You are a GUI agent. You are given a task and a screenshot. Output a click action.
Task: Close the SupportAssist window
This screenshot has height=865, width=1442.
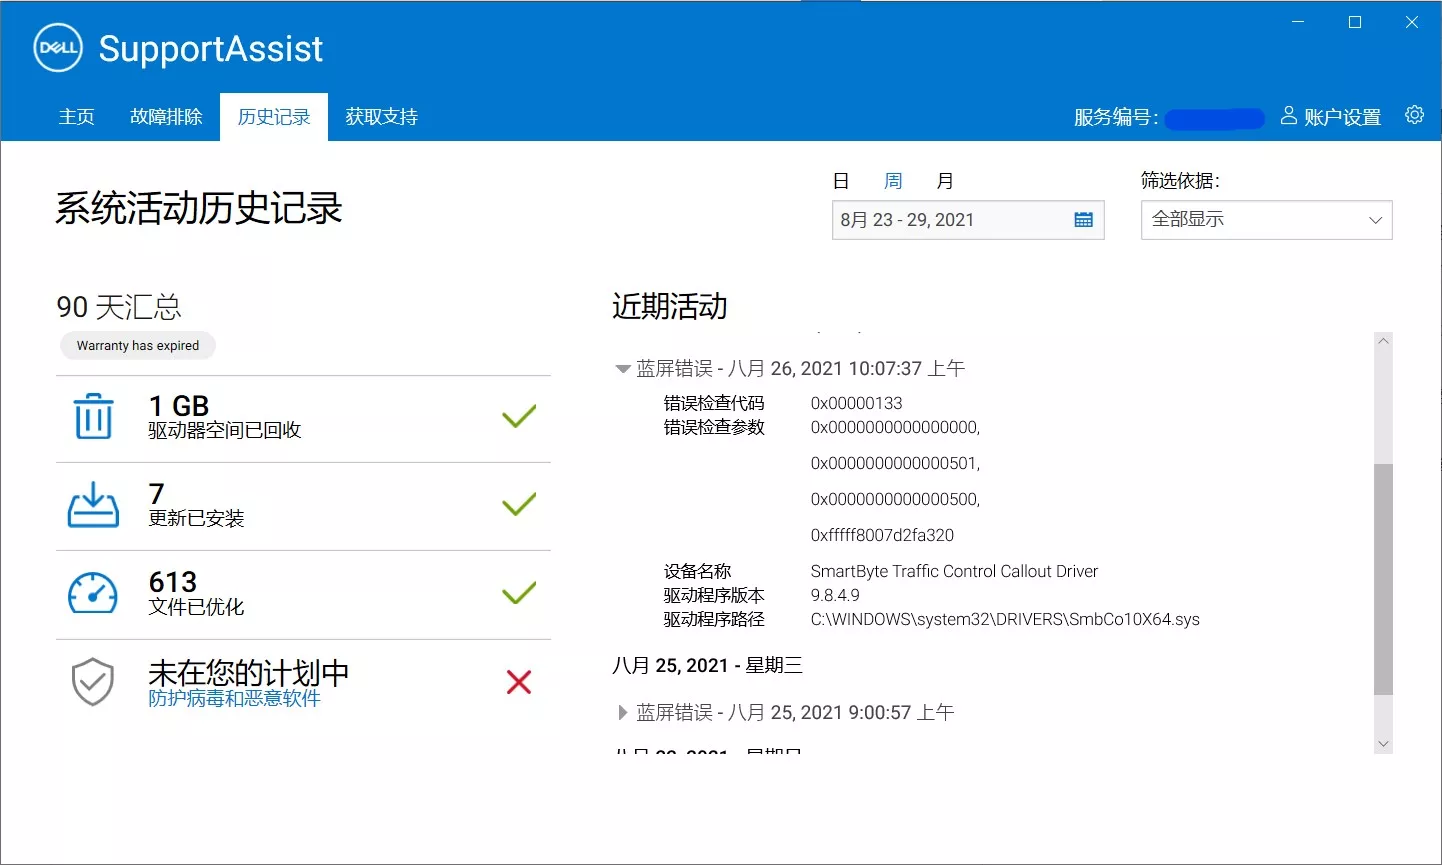pos(1412,22)
